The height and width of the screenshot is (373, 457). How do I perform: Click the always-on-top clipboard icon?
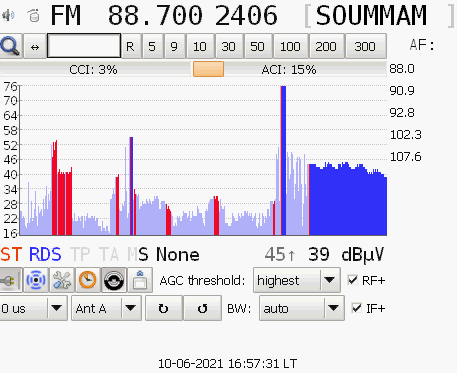point(140,280)
